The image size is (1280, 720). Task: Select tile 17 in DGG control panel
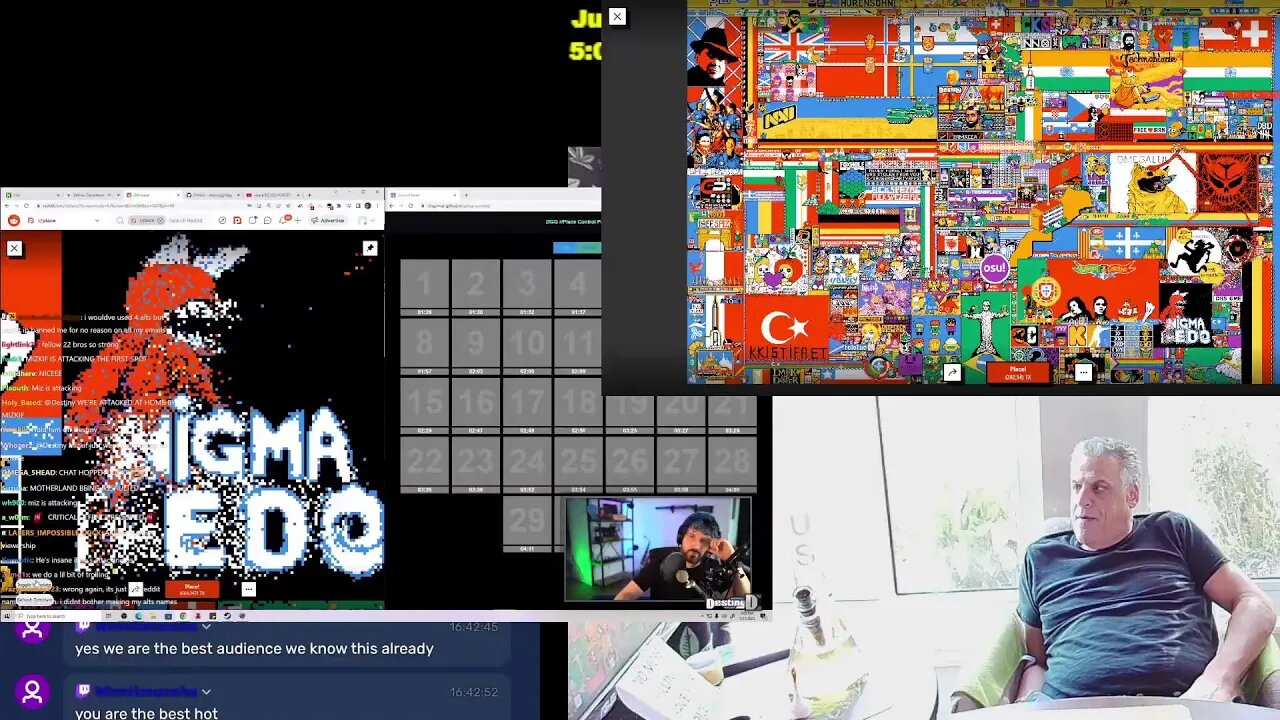(x=527, y=405)
